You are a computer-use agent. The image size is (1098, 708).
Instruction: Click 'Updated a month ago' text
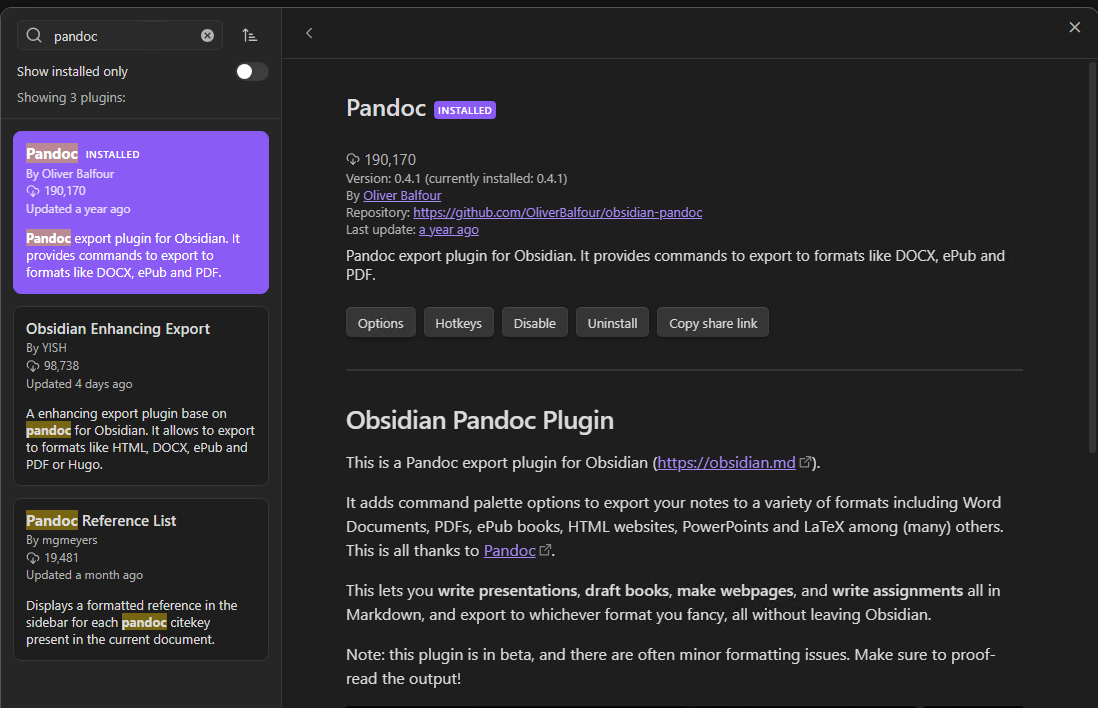click(84, 575)
